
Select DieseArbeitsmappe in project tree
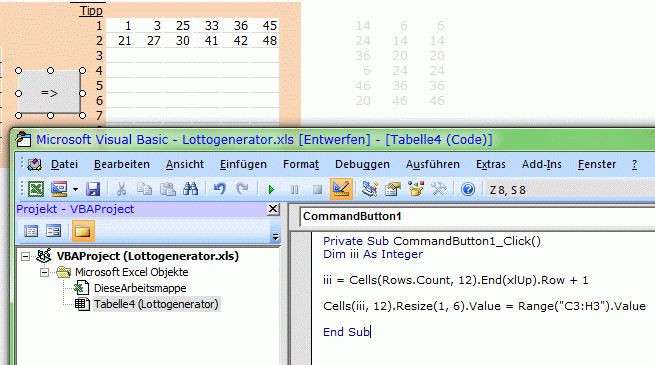(140, 288)
